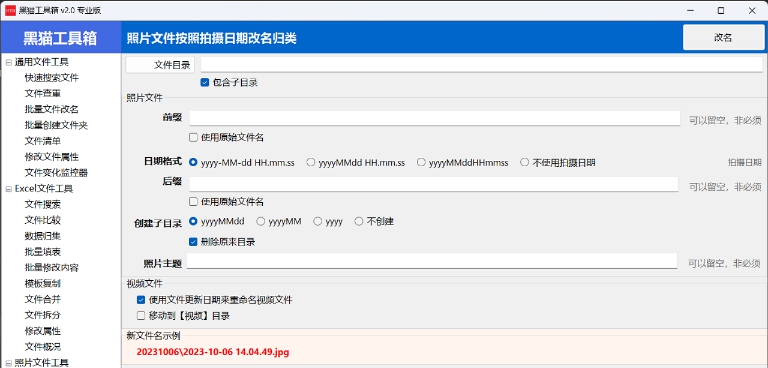Select 不使用拍摄日期 option
Image resolution: width=768 pixels, height=368 pixels.
[525, 162]
